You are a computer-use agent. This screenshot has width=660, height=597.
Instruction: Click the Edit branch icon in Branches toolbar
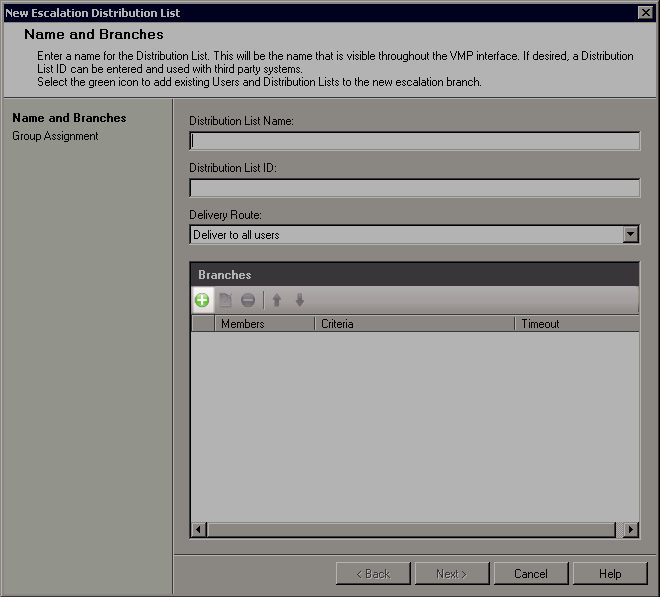click(x=226, y=300)
